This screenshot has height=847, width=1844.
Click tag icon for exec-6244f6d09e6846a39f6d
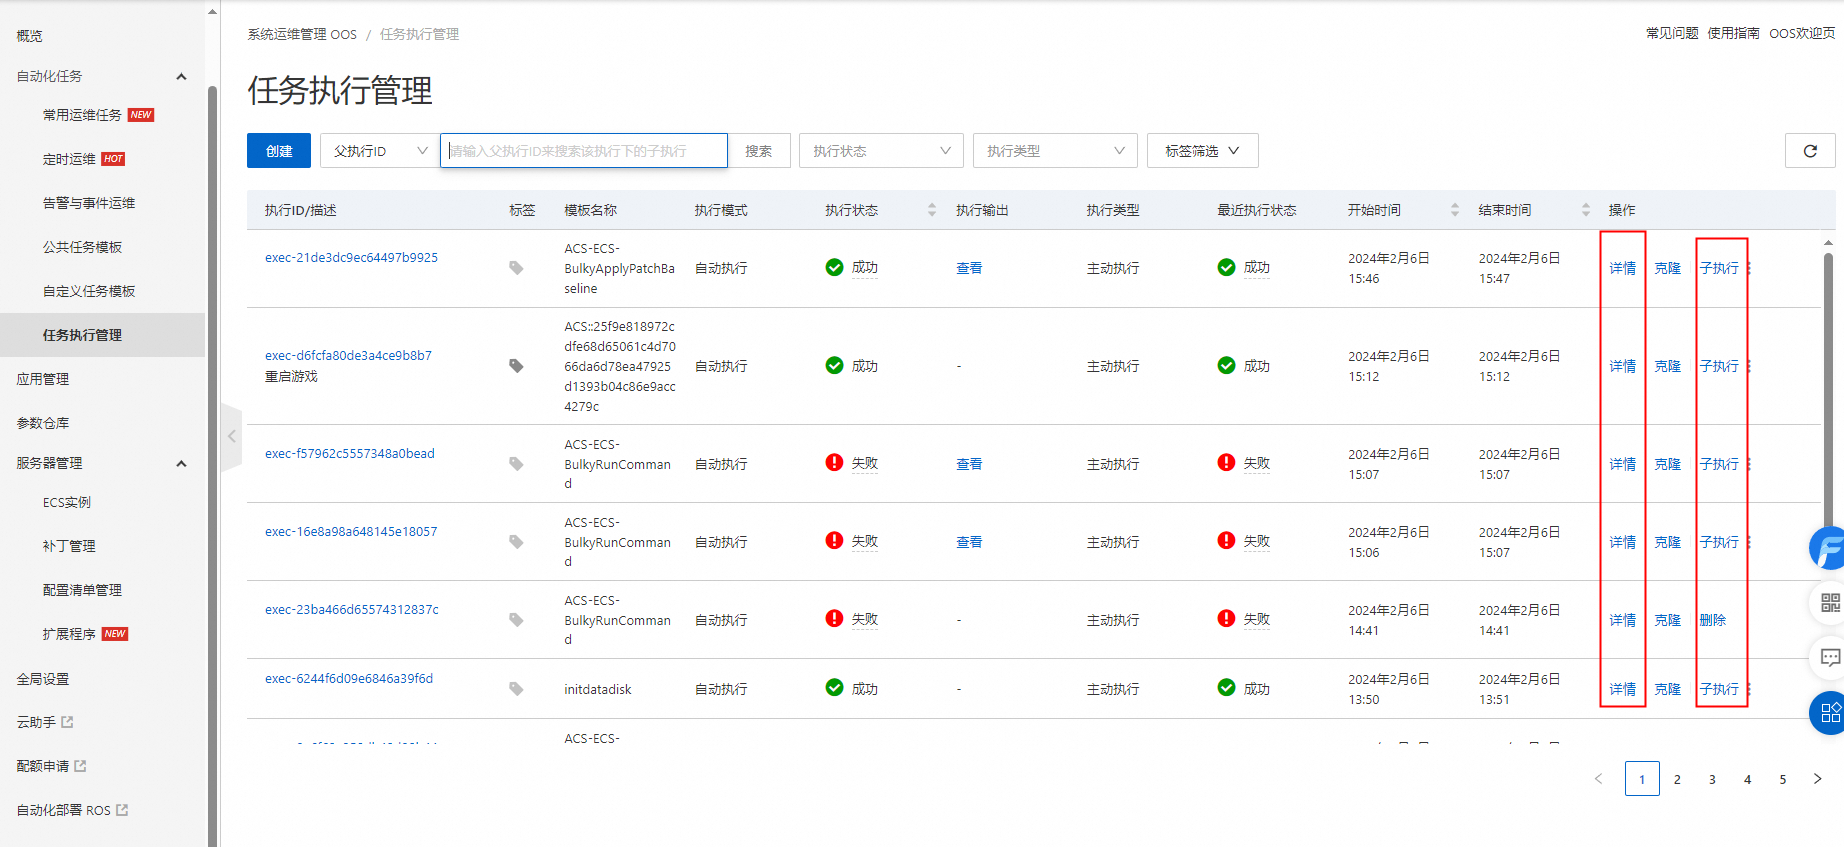516,689
